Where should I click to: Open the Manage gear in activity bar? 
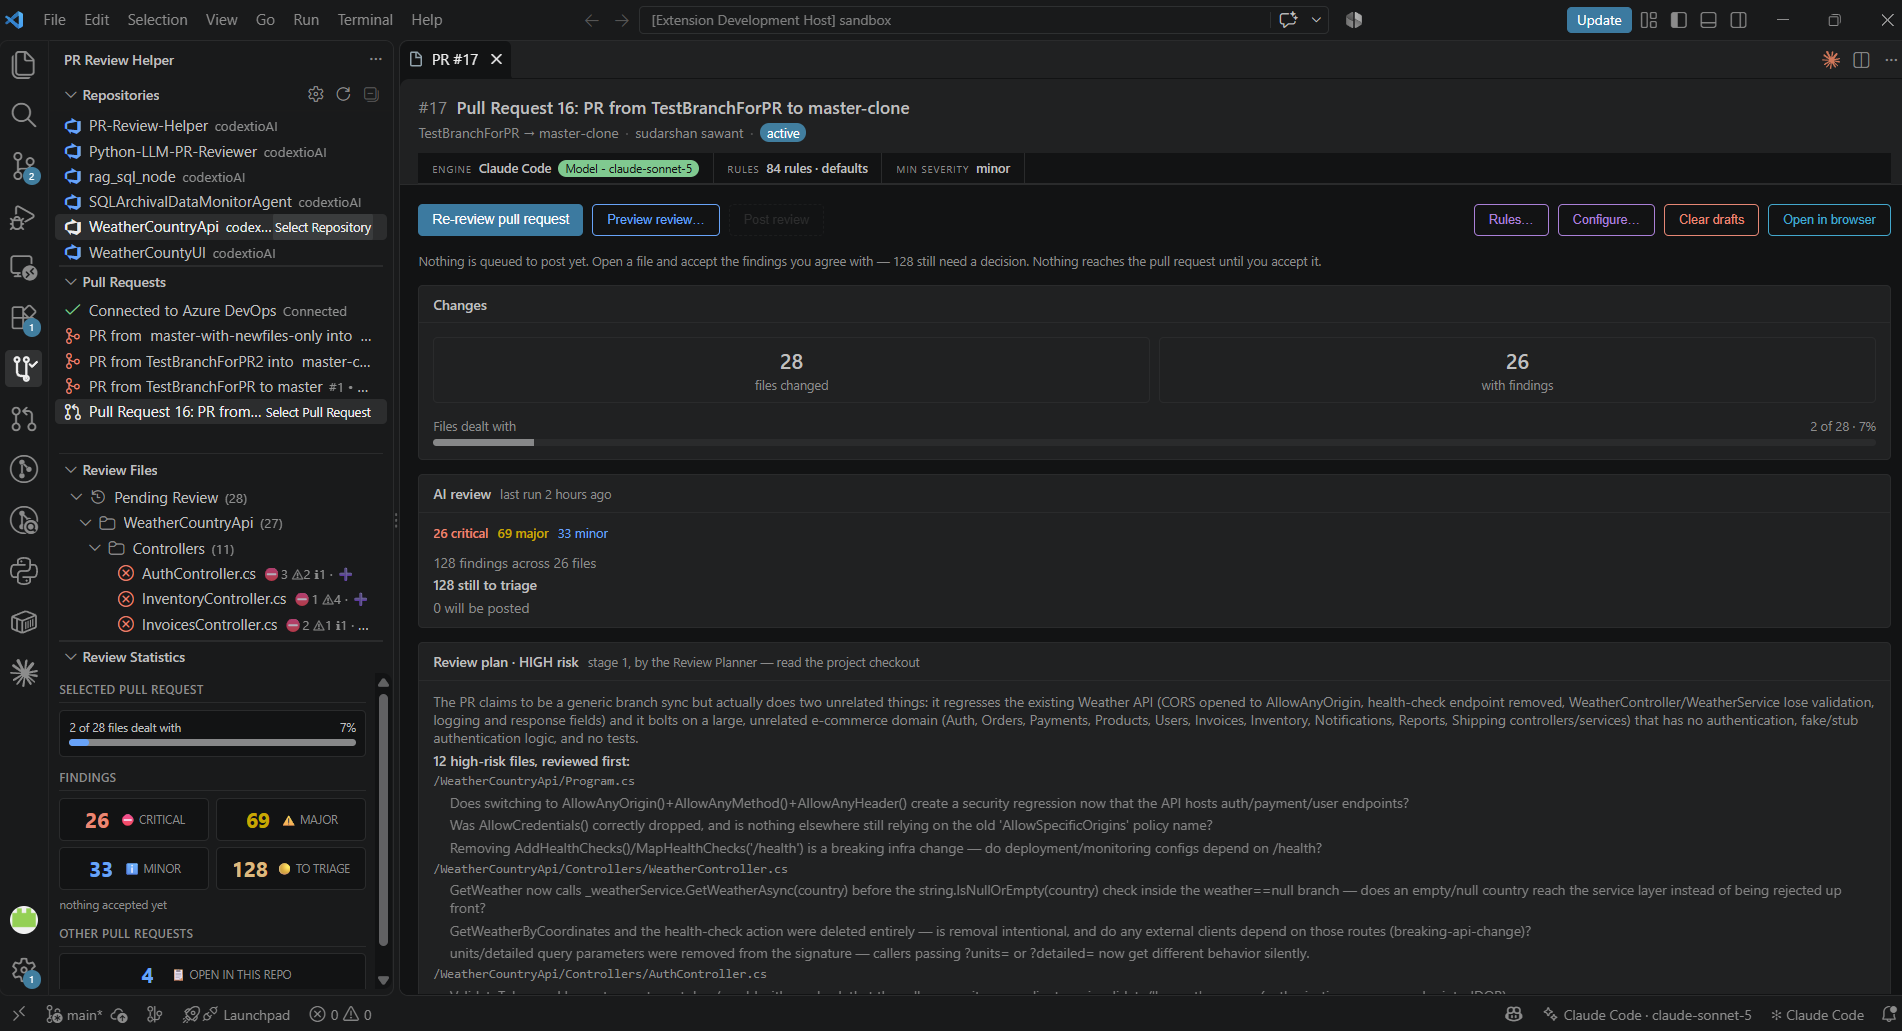[23, 970]
